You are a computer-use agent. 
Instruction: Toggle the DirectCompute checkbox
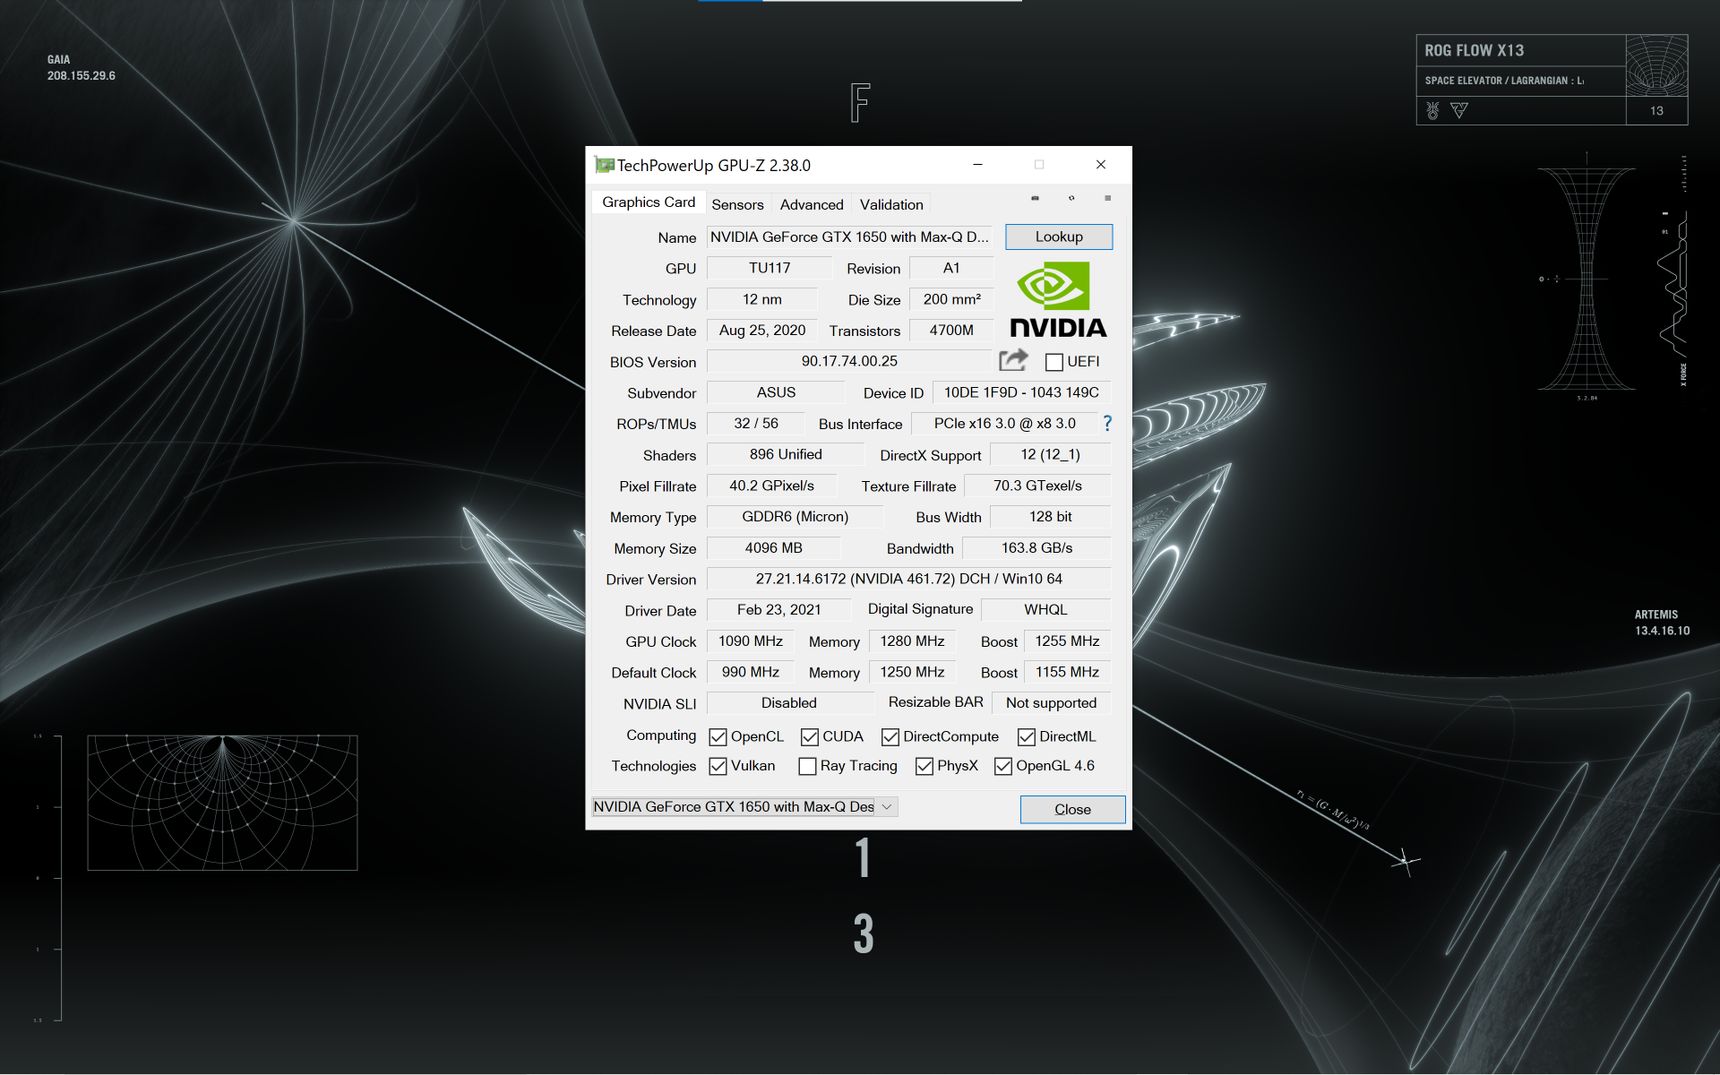(890, 737)
